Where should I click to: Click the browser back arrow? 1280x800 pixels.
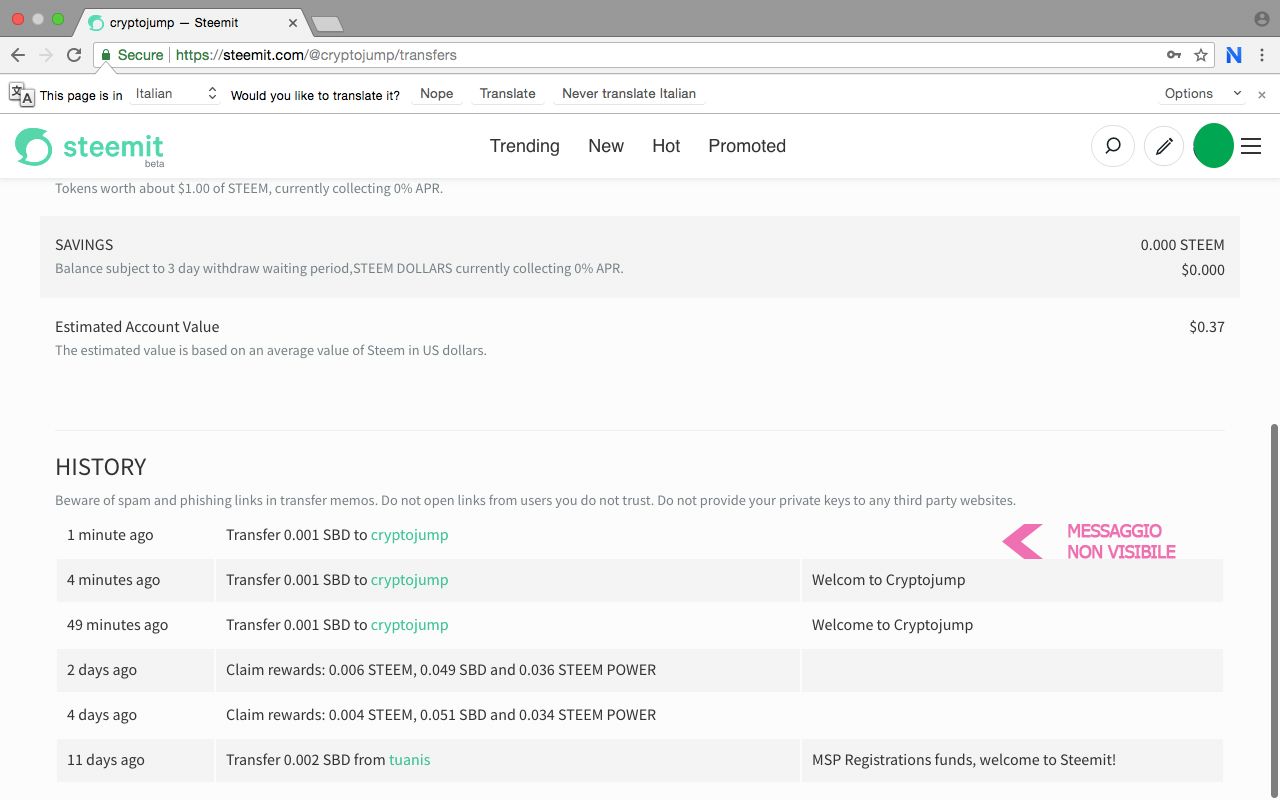coord(18,55)
